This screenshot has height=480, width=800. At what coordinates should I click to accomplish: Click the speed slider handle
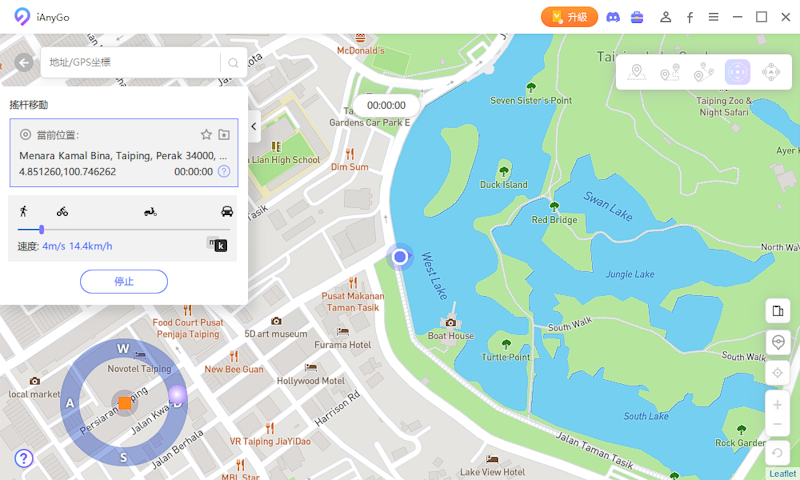41,230
